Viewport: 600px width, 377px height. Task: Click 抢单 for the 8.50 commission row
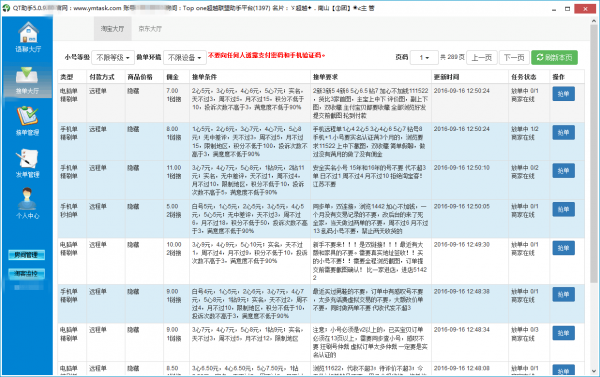pyautogui.click(x=563, y=370)
